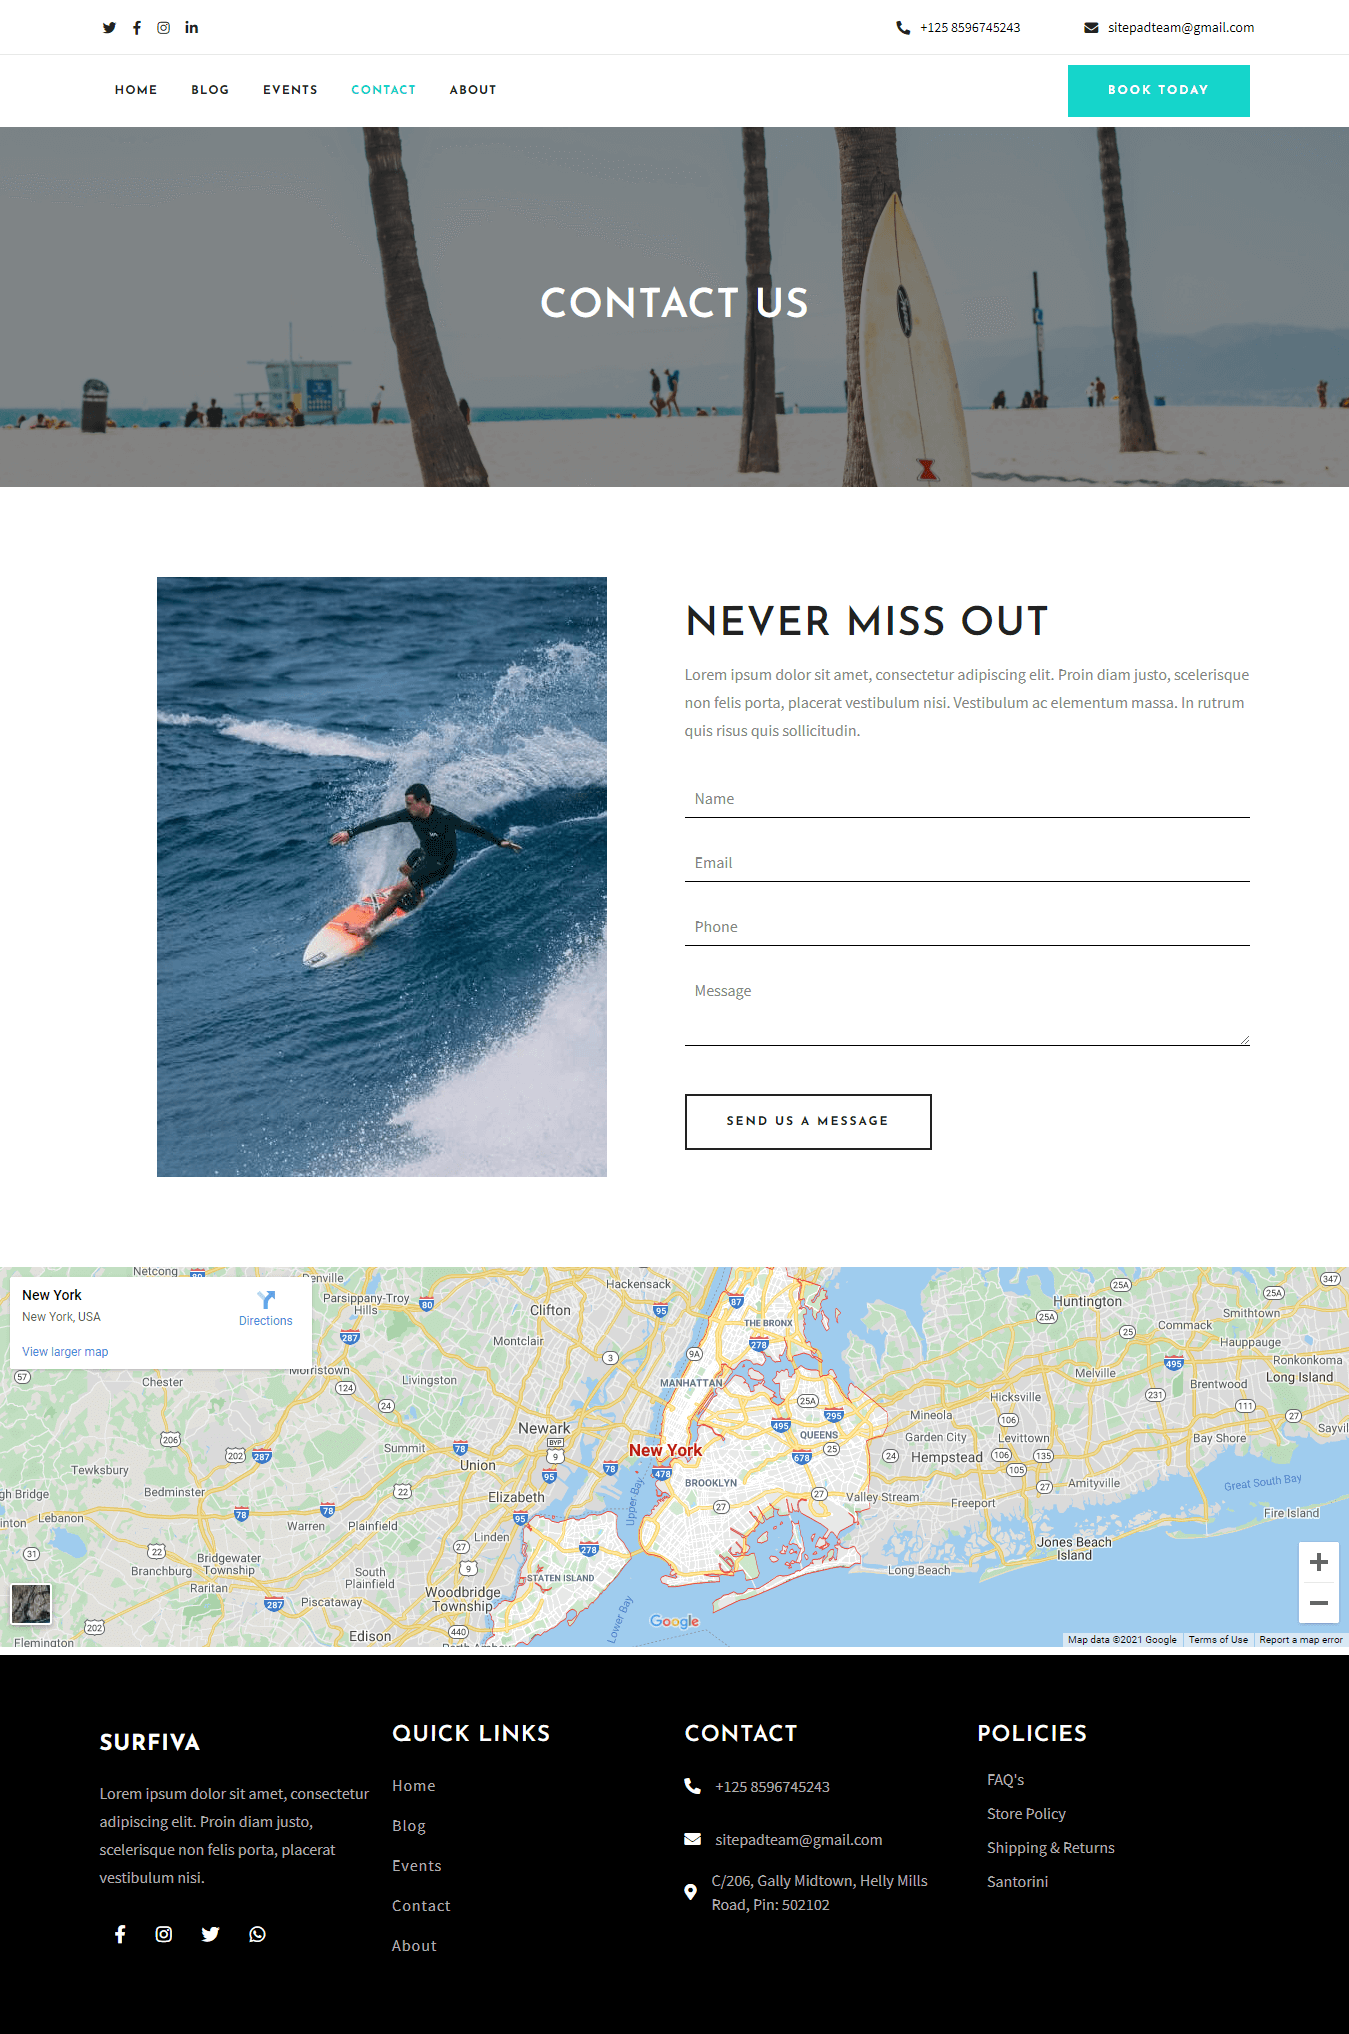Open the Instagram icon in top bar
The image size is (1349, 2034).
164,28
